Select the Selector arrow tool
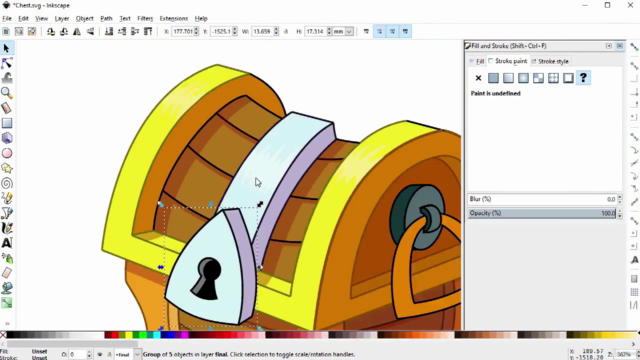The image size is (640, 360). pos(7,48)
